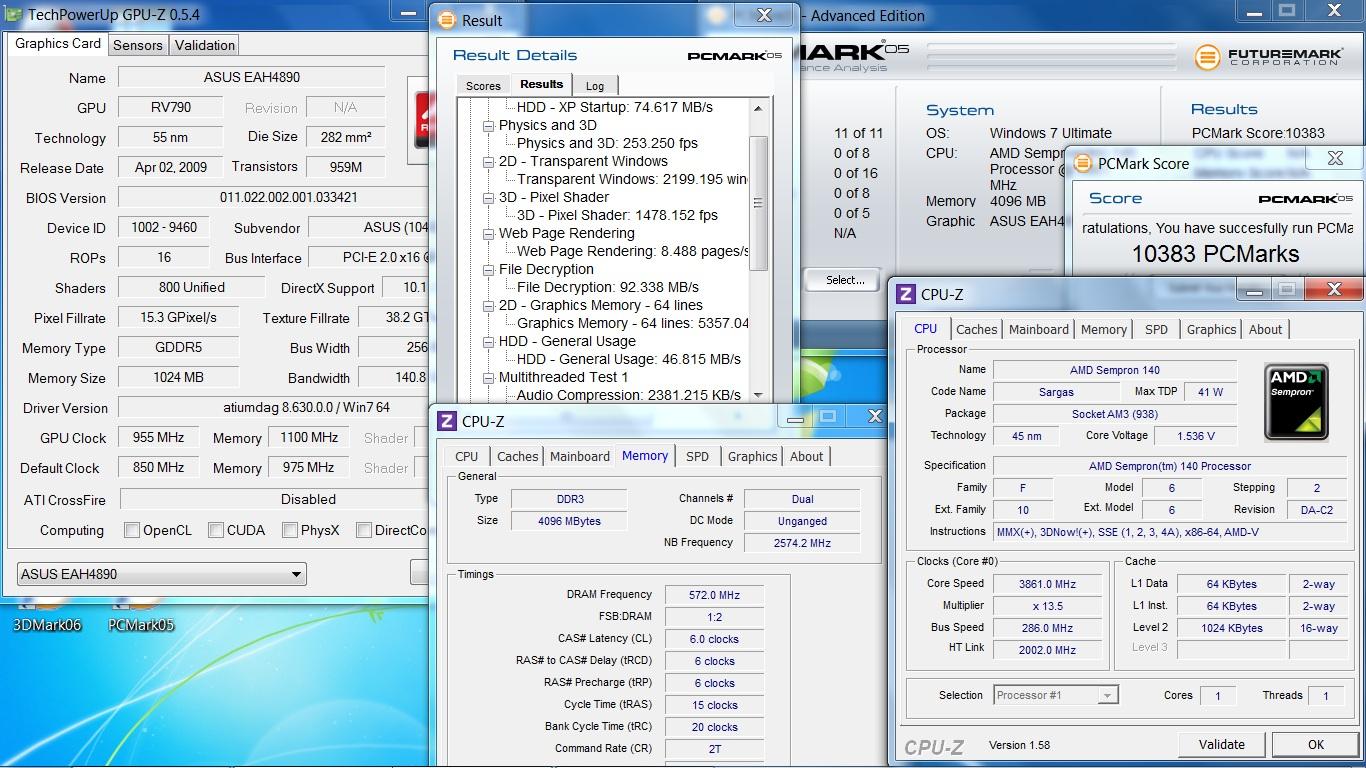Image resolution: width=1366 pixels, height=768 pixels.
Task: Click the CPU-Z memory window Z icon
Action: tap(447, 421)
